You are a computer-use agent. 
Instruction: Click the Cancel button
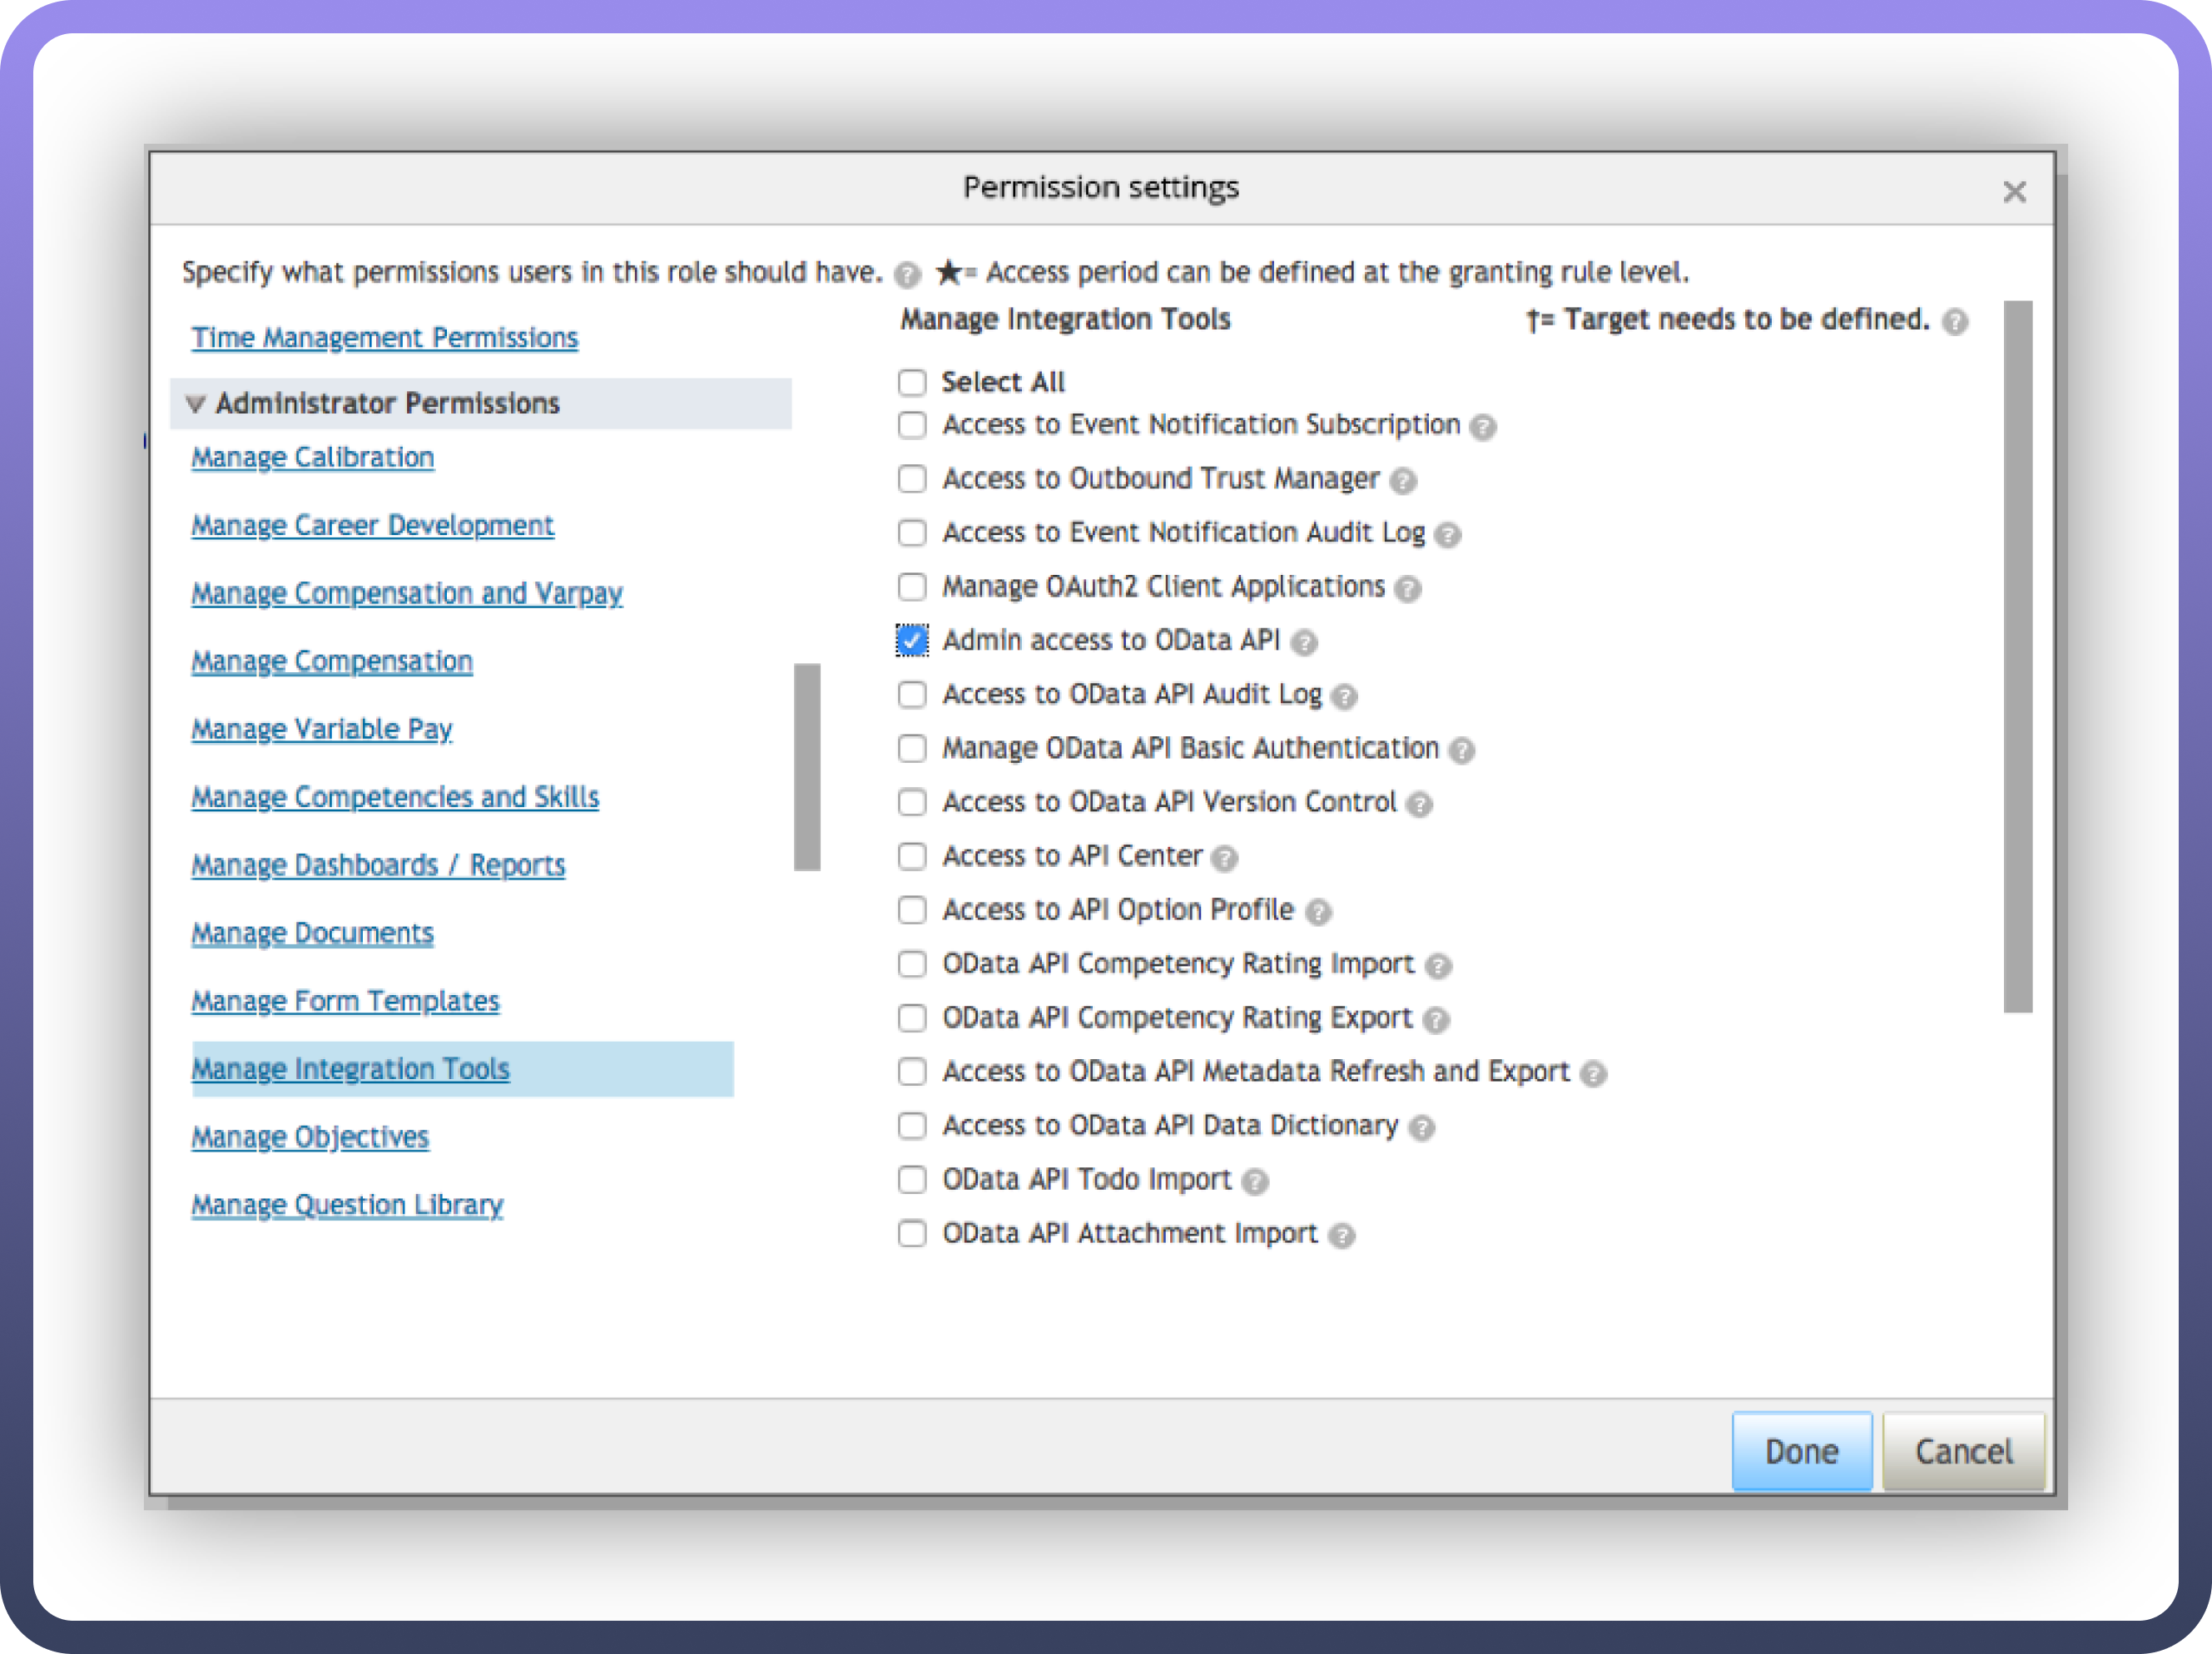point(1963,1450)
